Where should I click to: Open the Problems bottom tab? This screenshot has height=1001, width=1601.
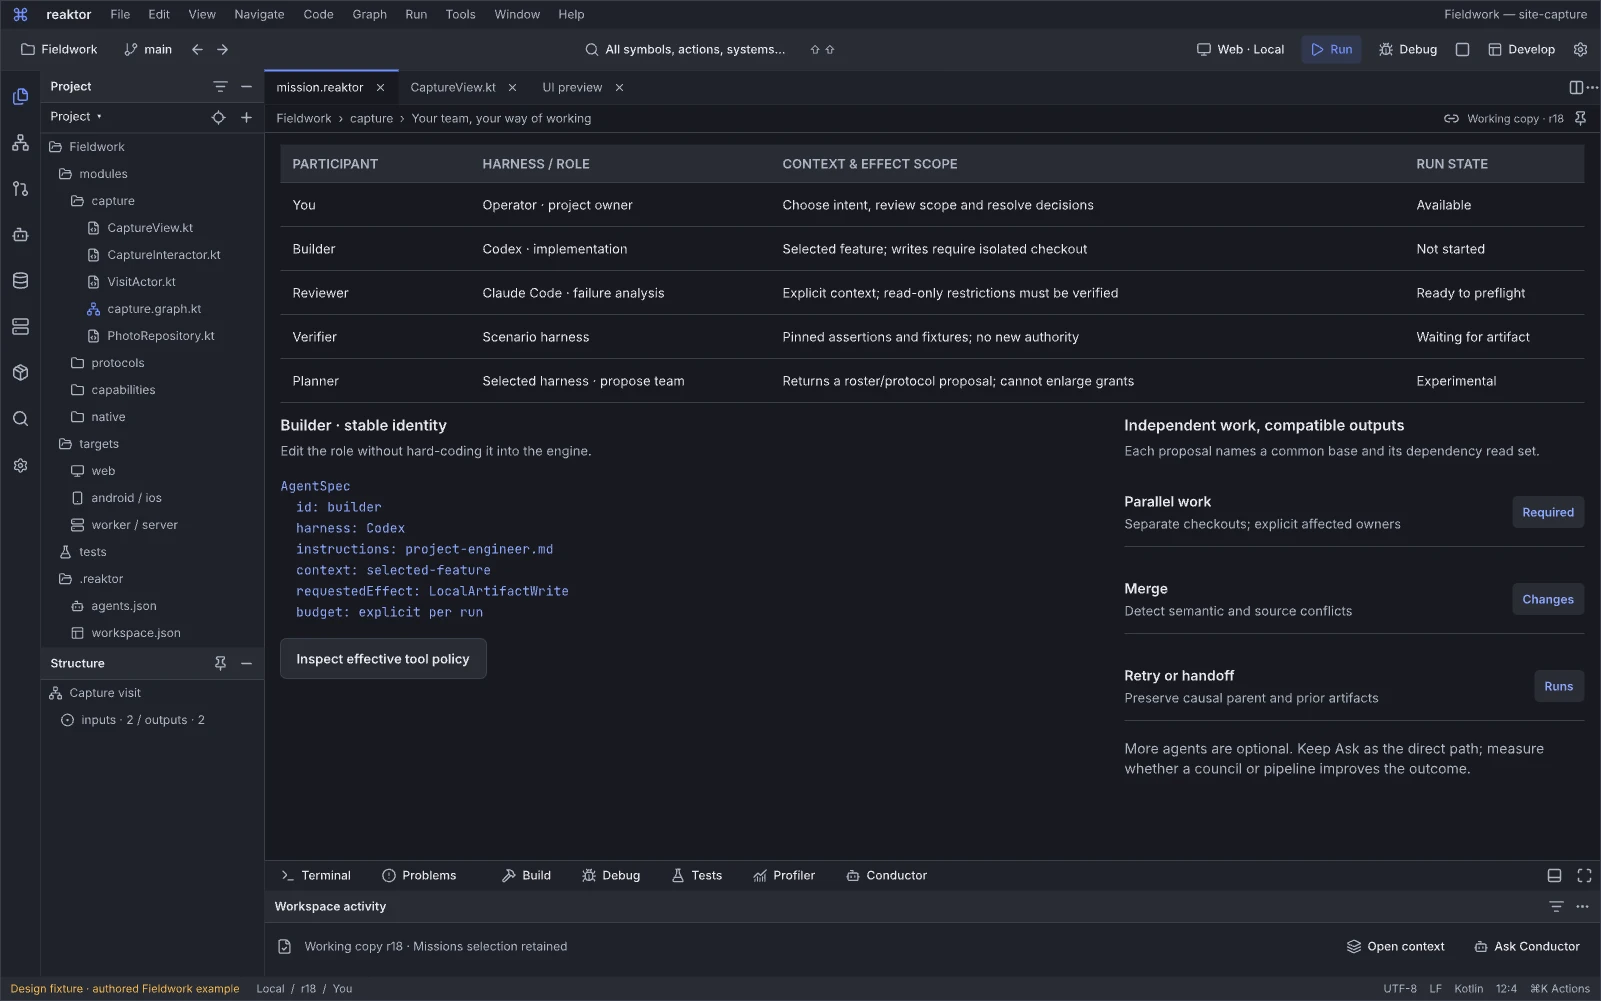419,876
